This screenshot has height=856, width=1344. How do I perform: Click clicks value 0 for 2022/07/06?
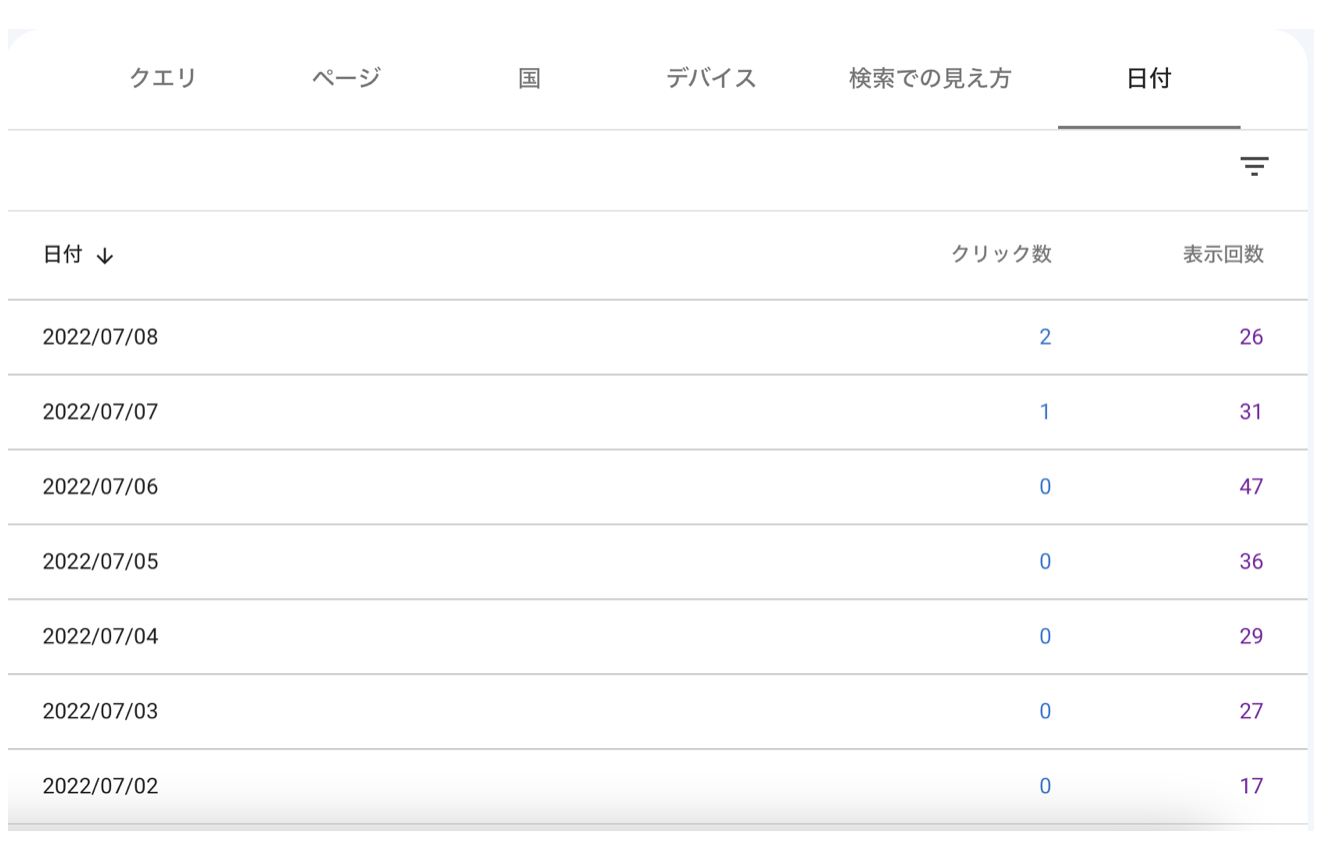click(1045, 487)
